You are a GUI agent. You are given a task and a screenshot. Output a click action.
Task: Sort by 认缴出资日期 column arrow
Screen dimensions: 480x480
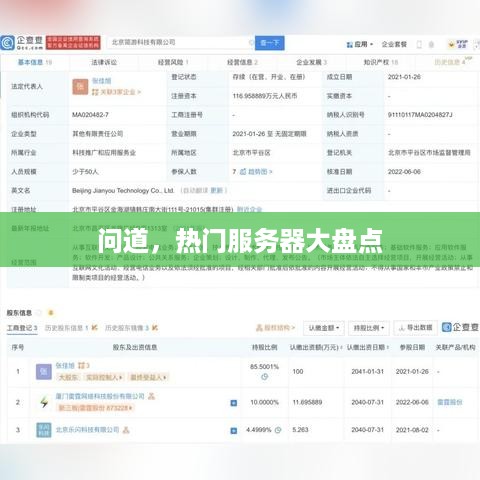388,347
